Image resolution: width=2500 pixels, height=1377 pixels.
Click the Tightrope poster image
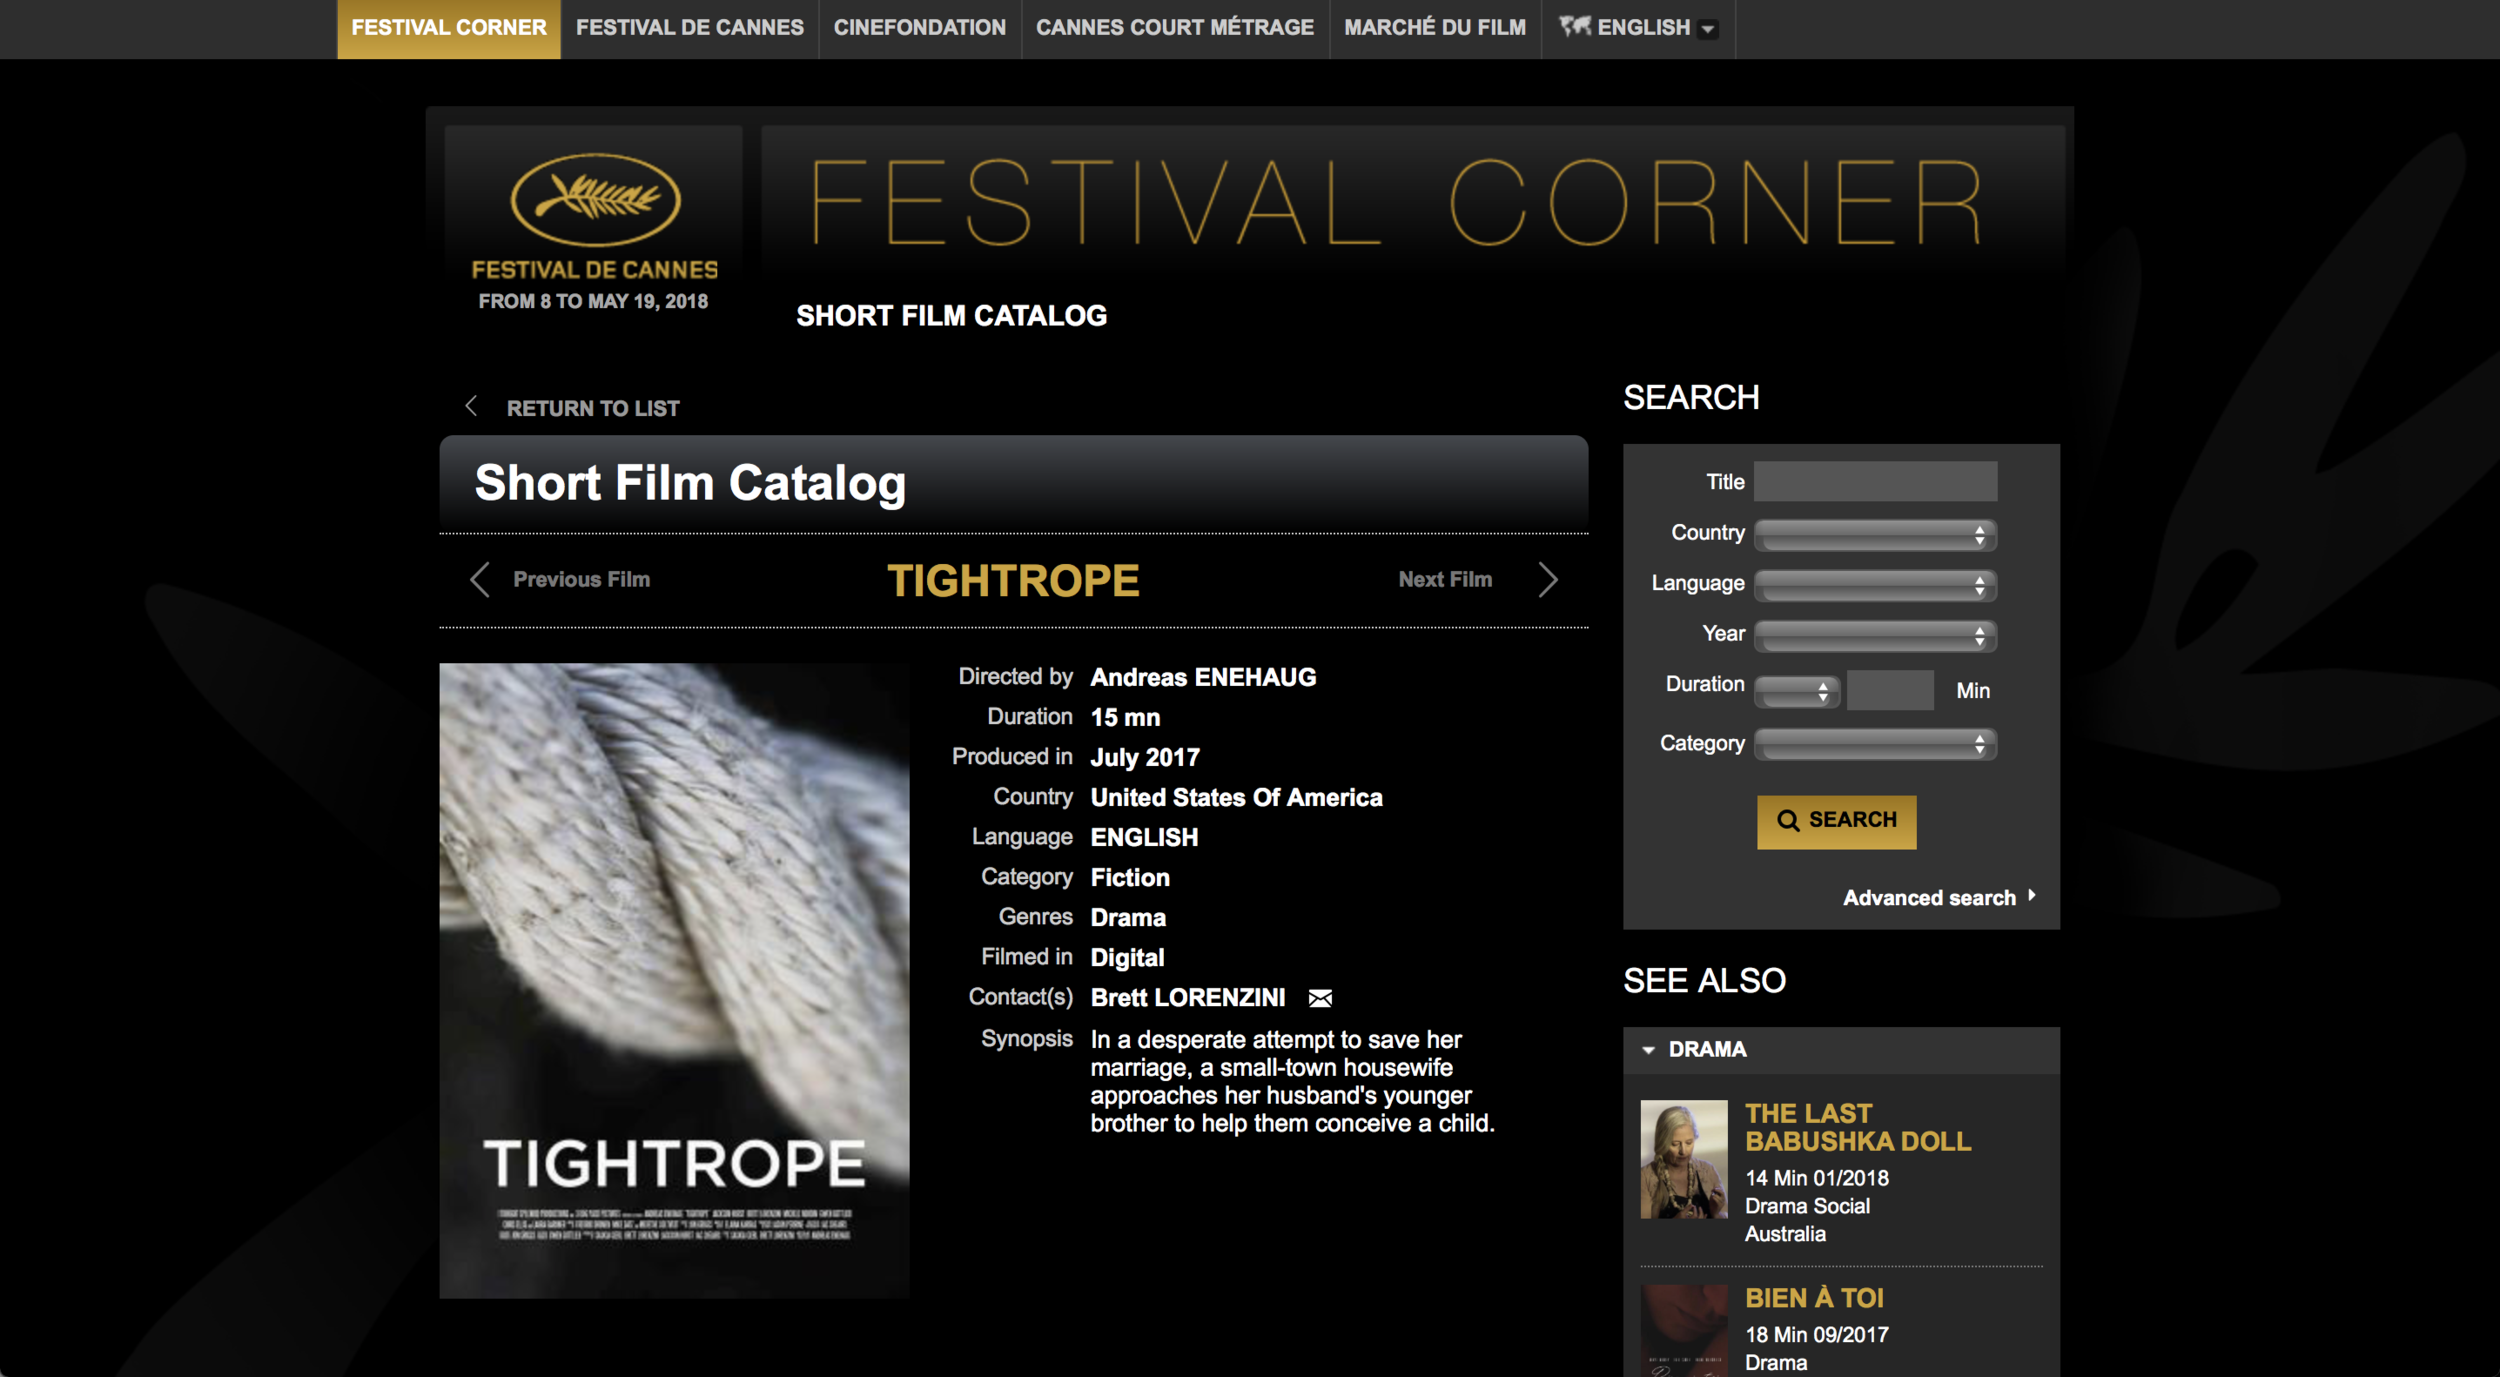pos(674,980)
